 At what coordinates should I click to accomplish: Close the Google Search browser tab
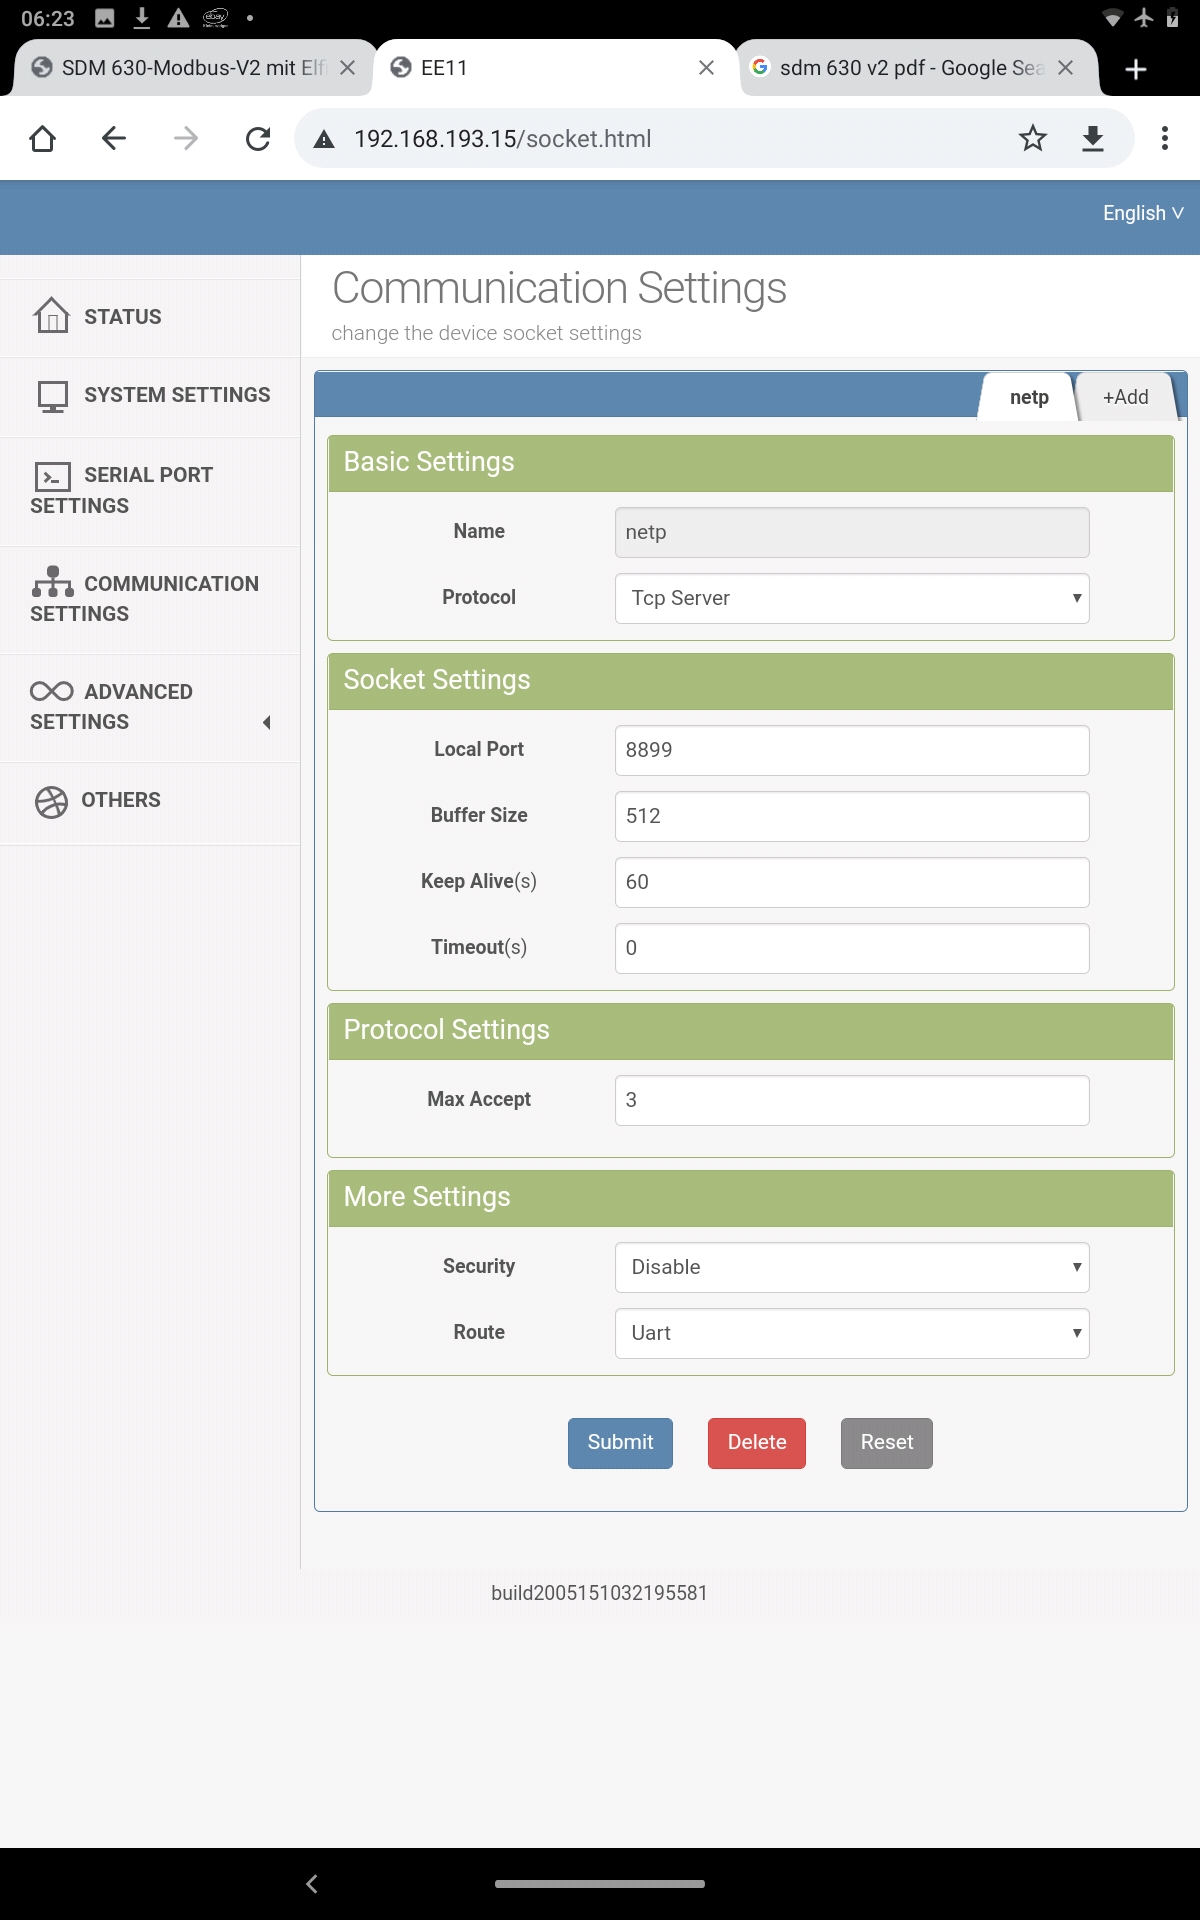[x=1065, y=68]
